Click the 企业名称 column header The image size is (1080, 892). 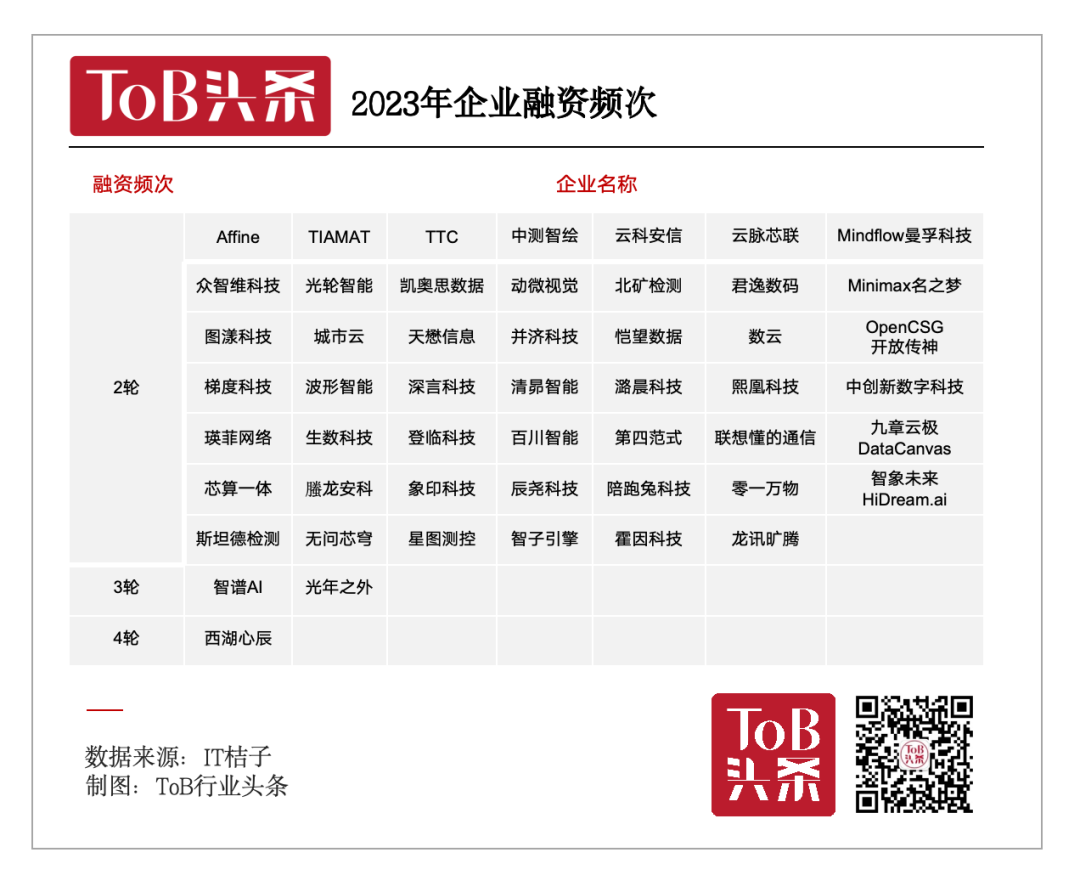(x=596, y=184)
